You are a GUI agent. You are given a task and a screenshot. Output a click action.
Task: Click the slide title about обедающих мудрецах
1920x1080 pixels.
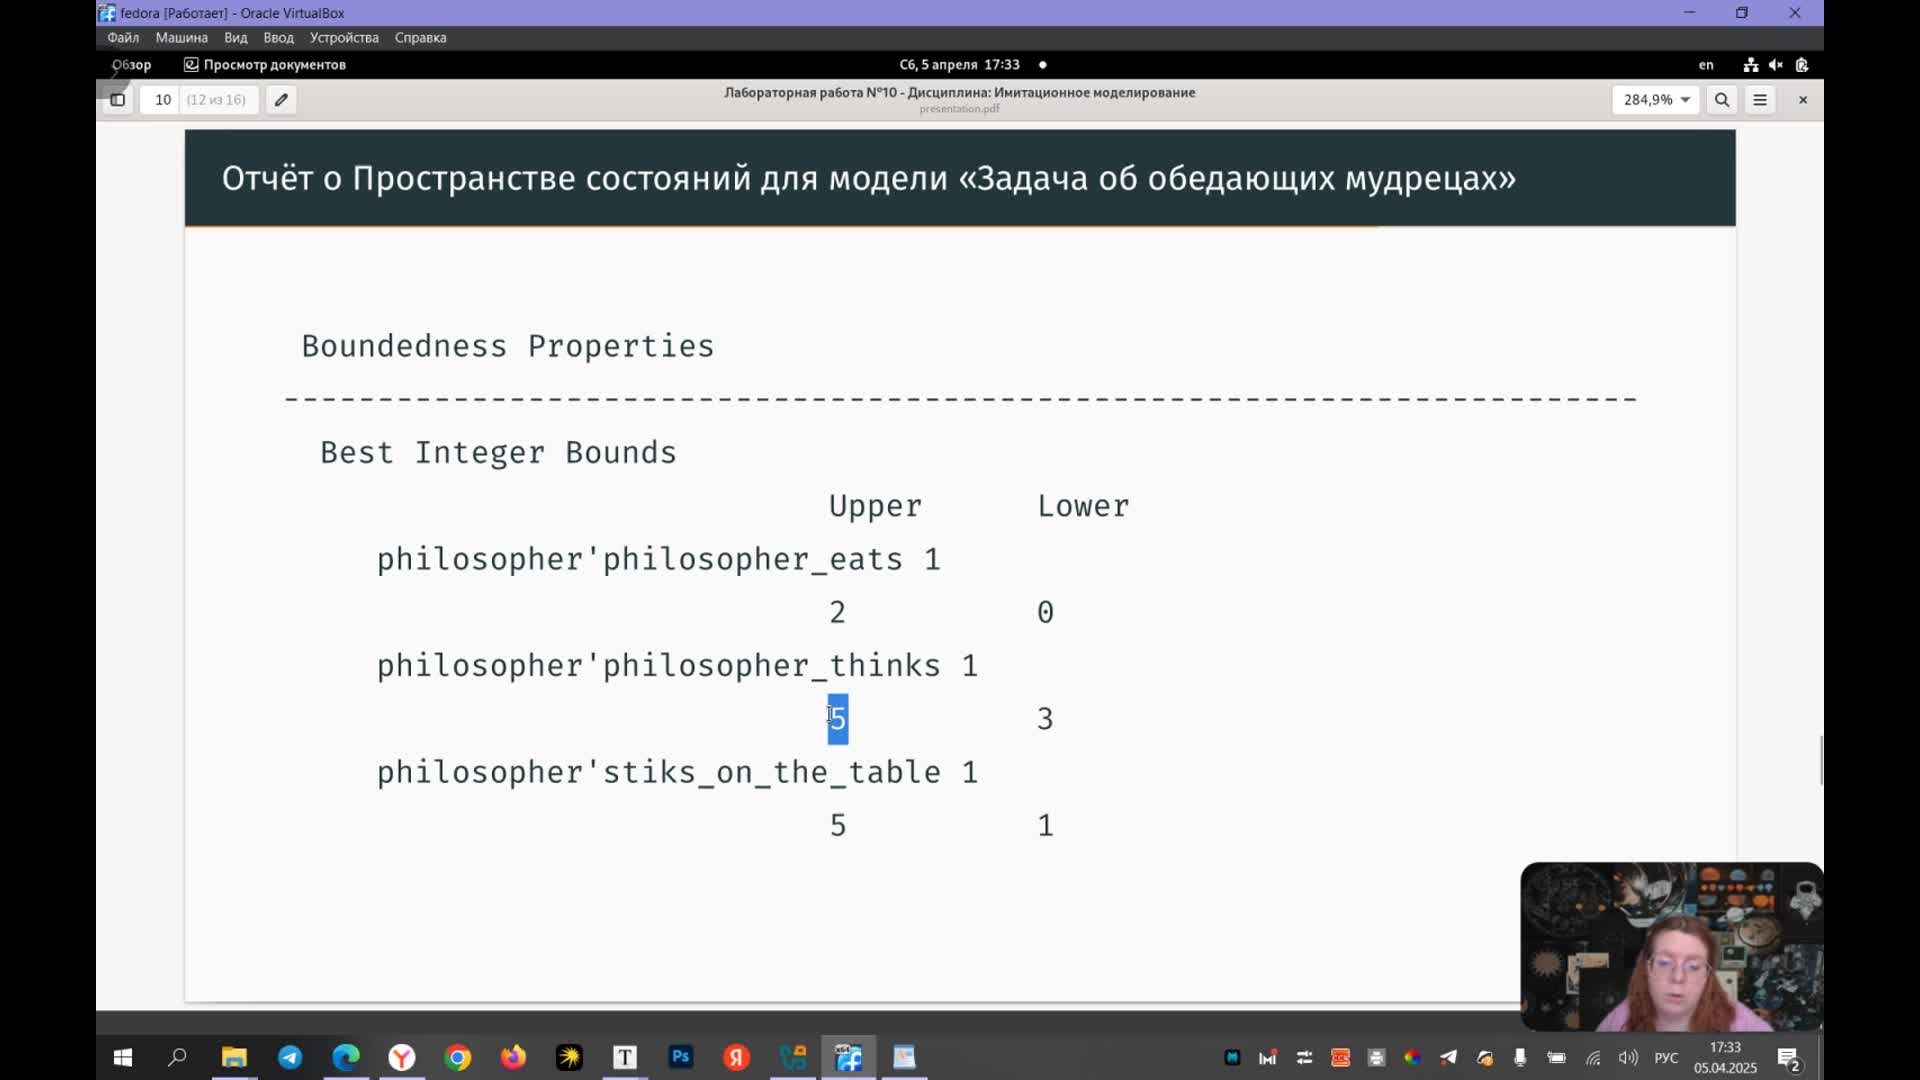pyautogui.click(x=868, y=178)
